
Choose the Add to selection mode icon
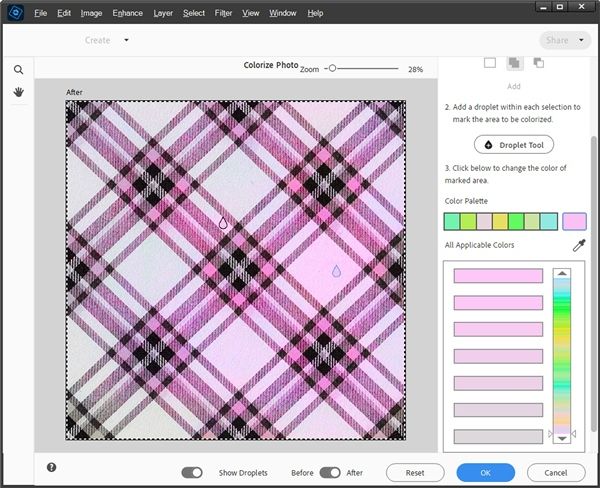(514, 63)
